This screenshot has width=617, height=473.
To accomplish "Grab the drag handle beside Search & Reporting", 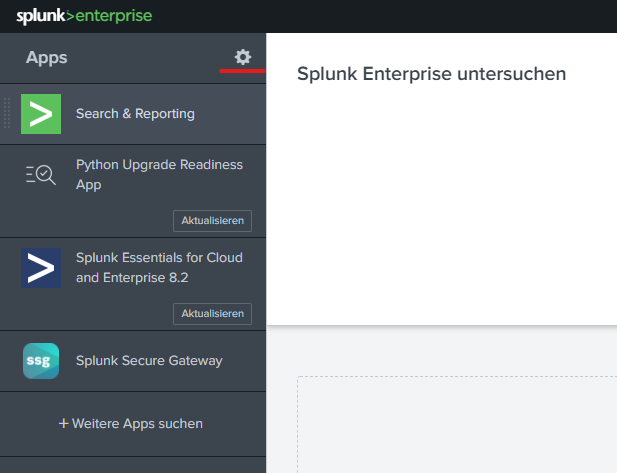I will (x=8, y=114).
